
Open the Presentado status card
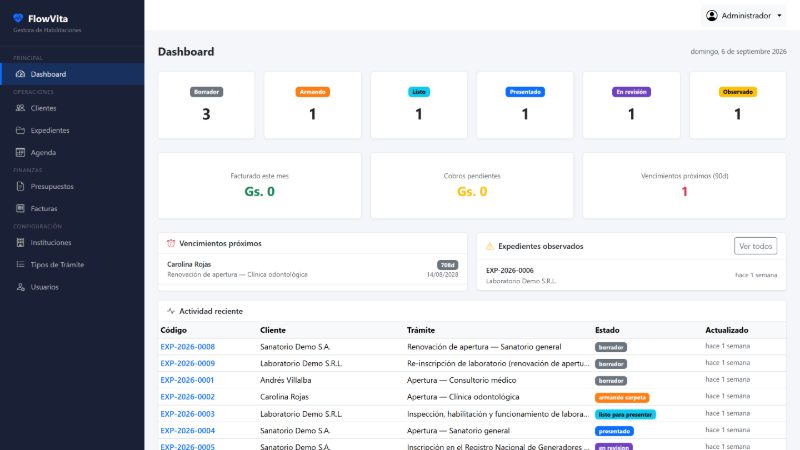pos(525,105)
